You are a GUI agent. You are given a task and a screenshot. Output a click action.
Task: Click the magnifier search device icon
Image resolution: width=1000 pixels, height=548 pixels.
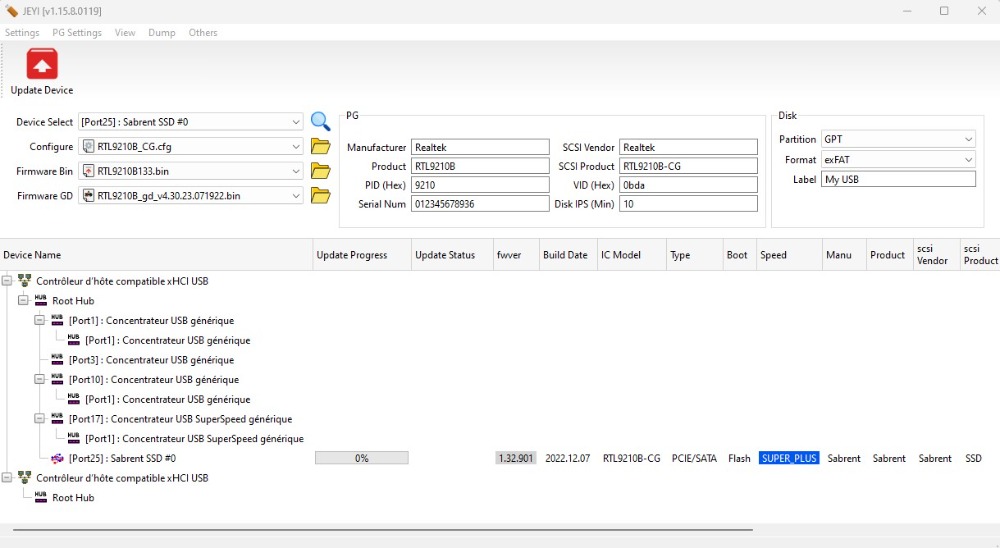tap(320, 122)
